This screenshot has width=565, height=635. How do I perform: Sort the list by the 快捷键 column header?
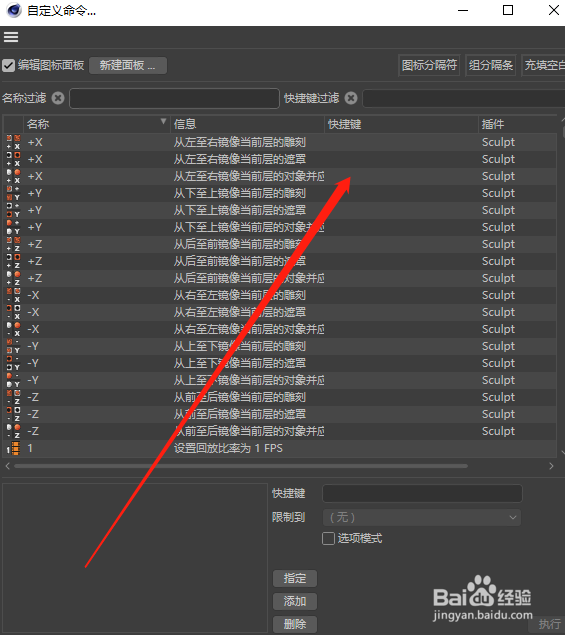401,124
